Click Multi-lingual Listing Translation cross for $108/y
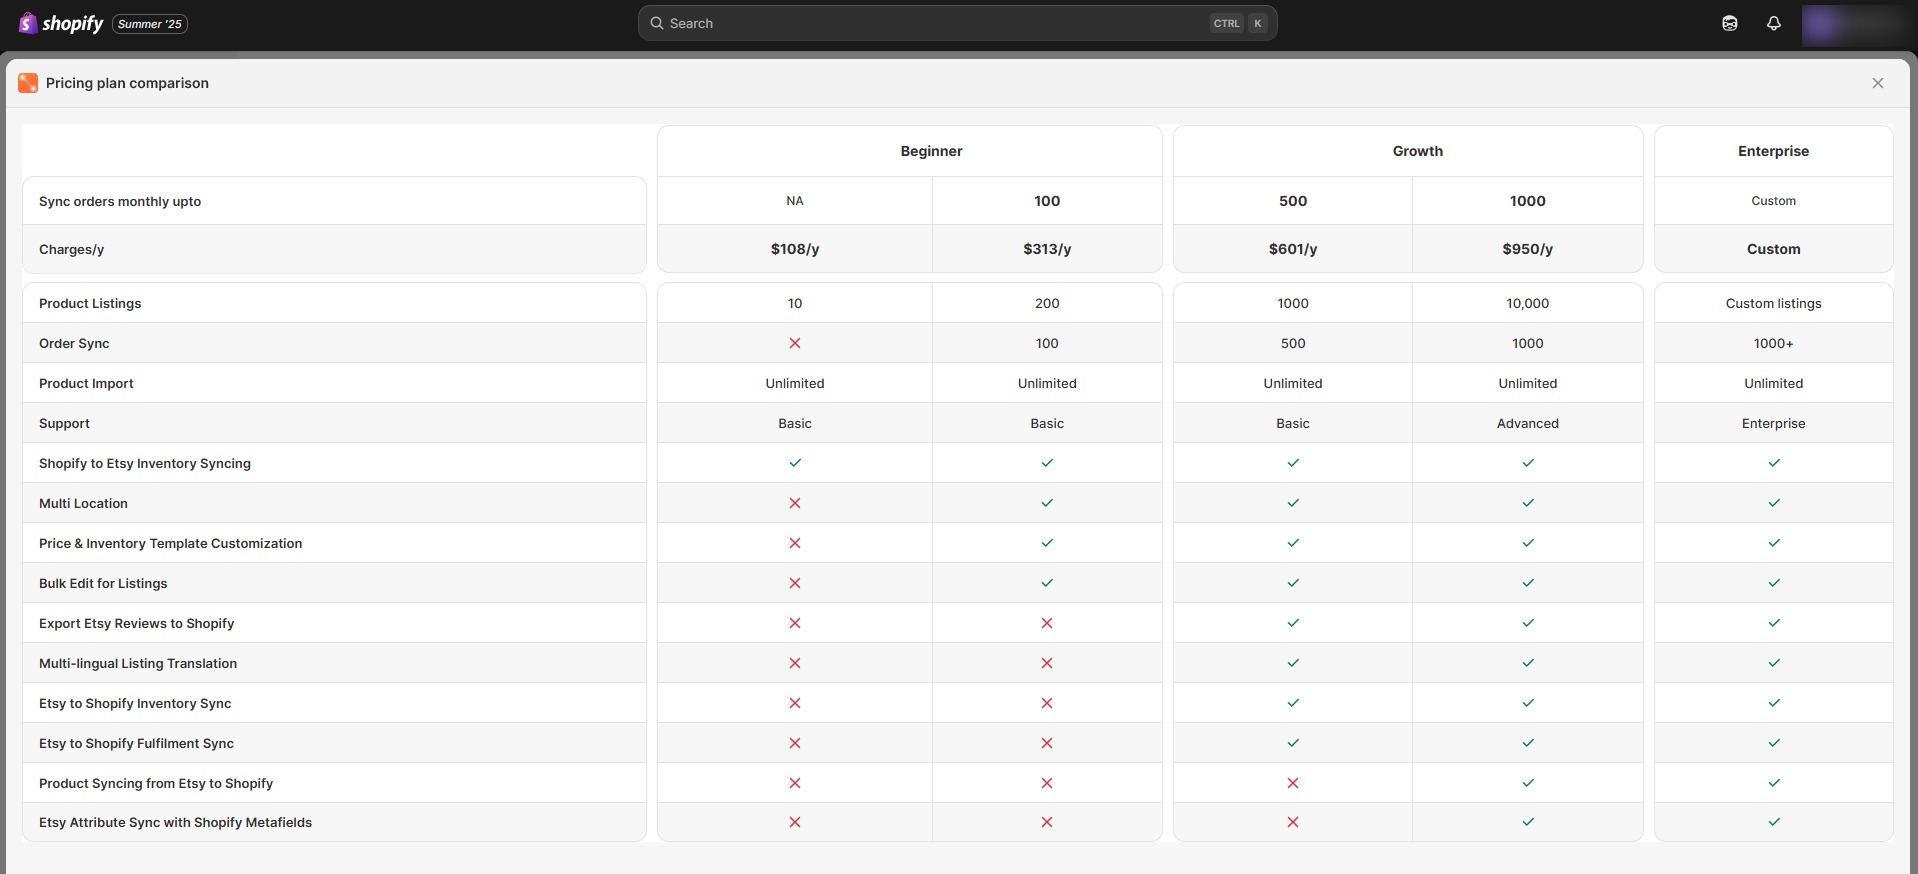 [x=795, y=663]
